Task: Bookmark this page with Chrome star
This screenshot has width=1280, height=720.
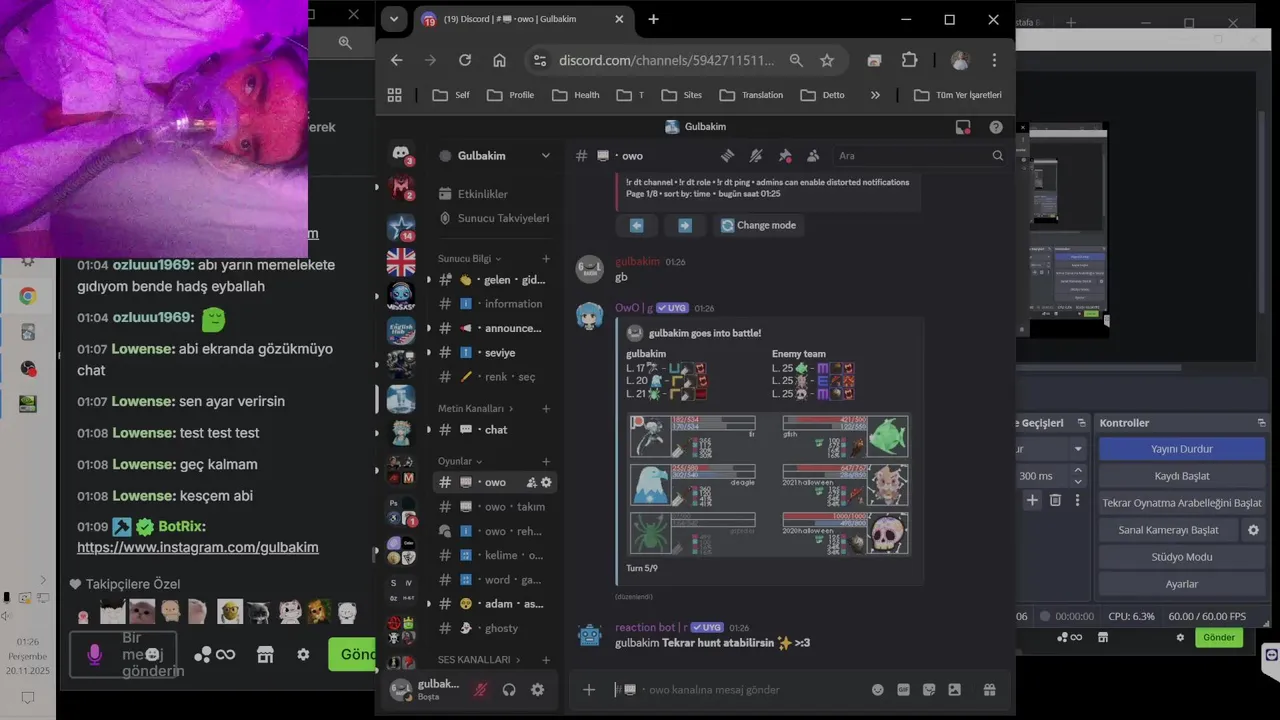Action: coord(827,60)
